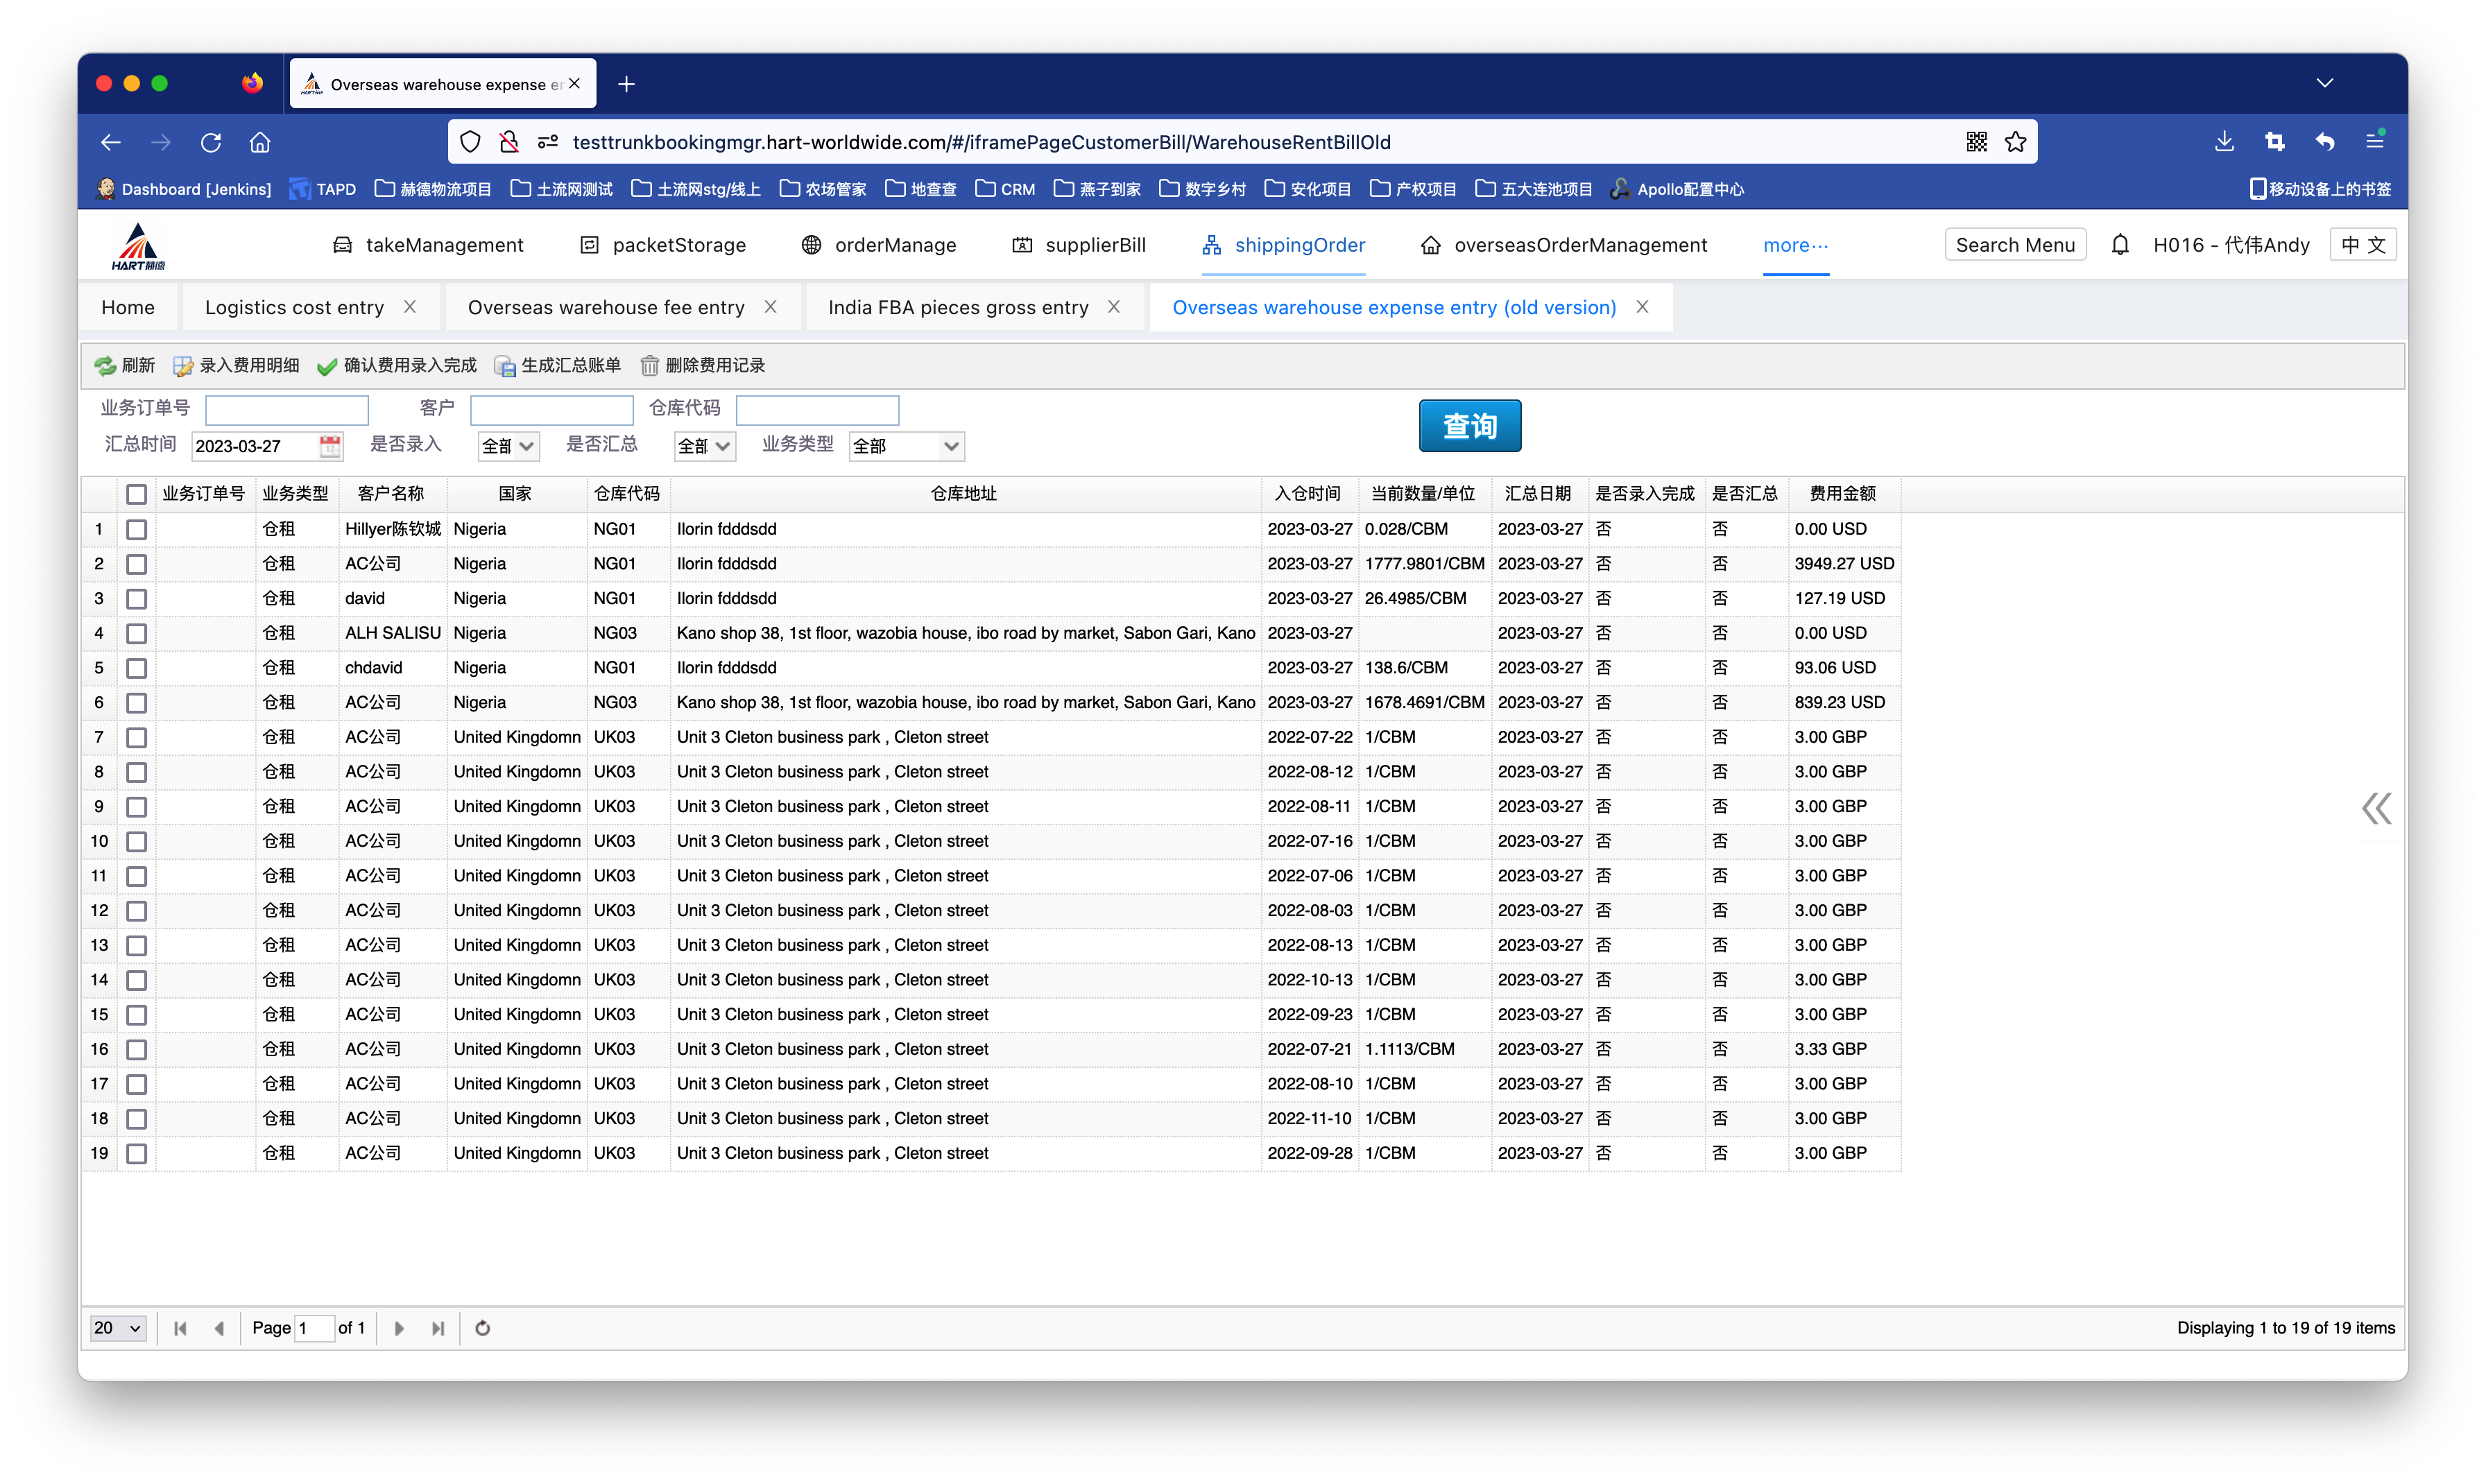Click the 录入费用明细 entry icon
This screenshot has width=2486, height=1484.
pos(183,366)
